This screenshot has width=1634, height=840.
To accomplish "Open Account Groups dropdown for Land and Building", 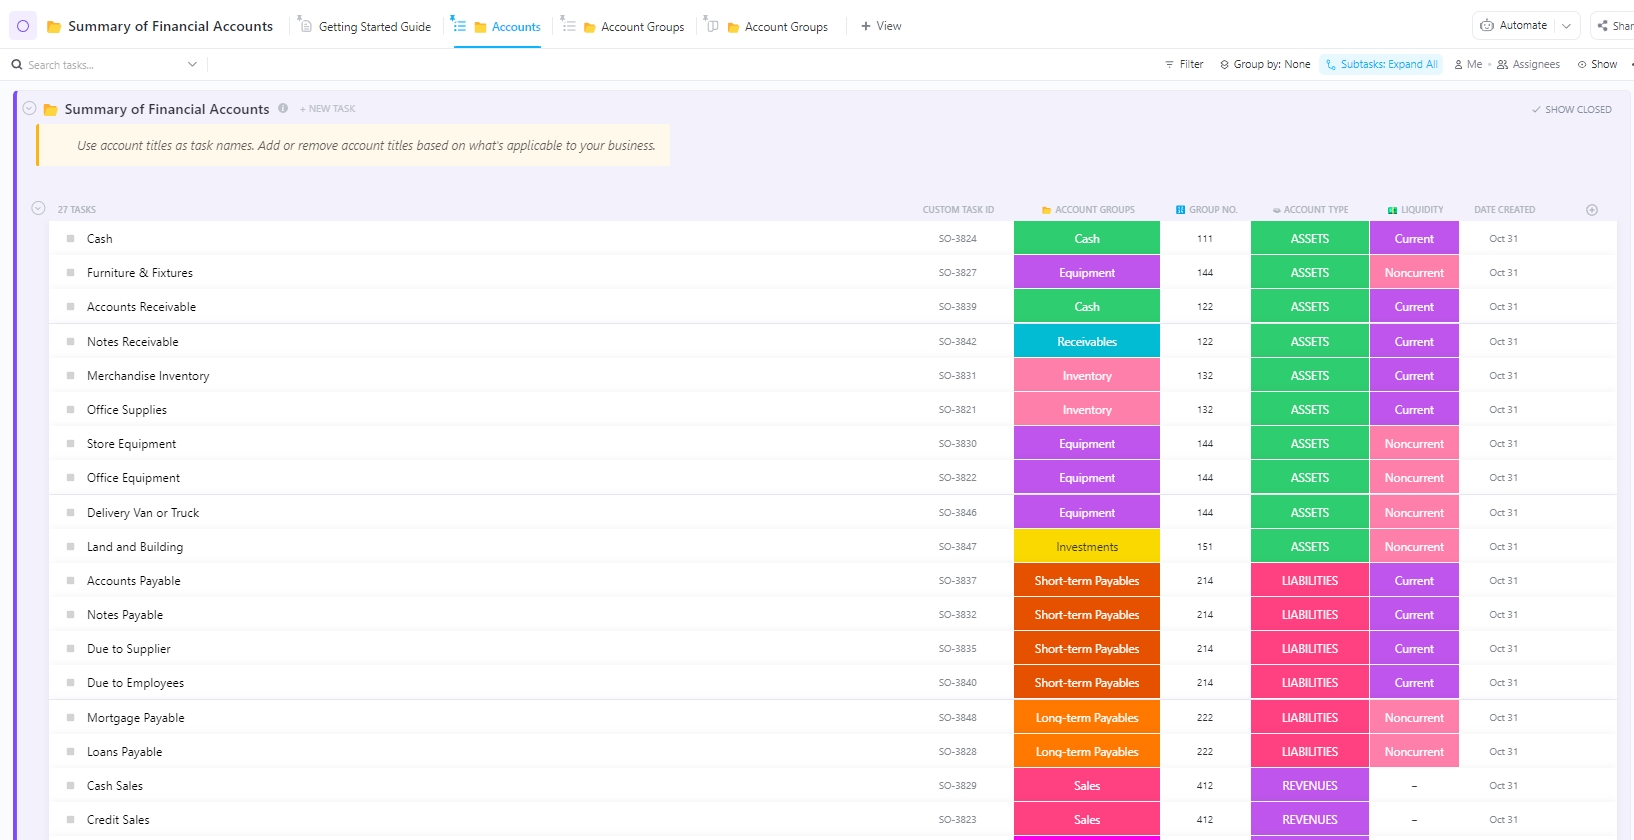I will pyautogui.click(x=1087, y=547).
